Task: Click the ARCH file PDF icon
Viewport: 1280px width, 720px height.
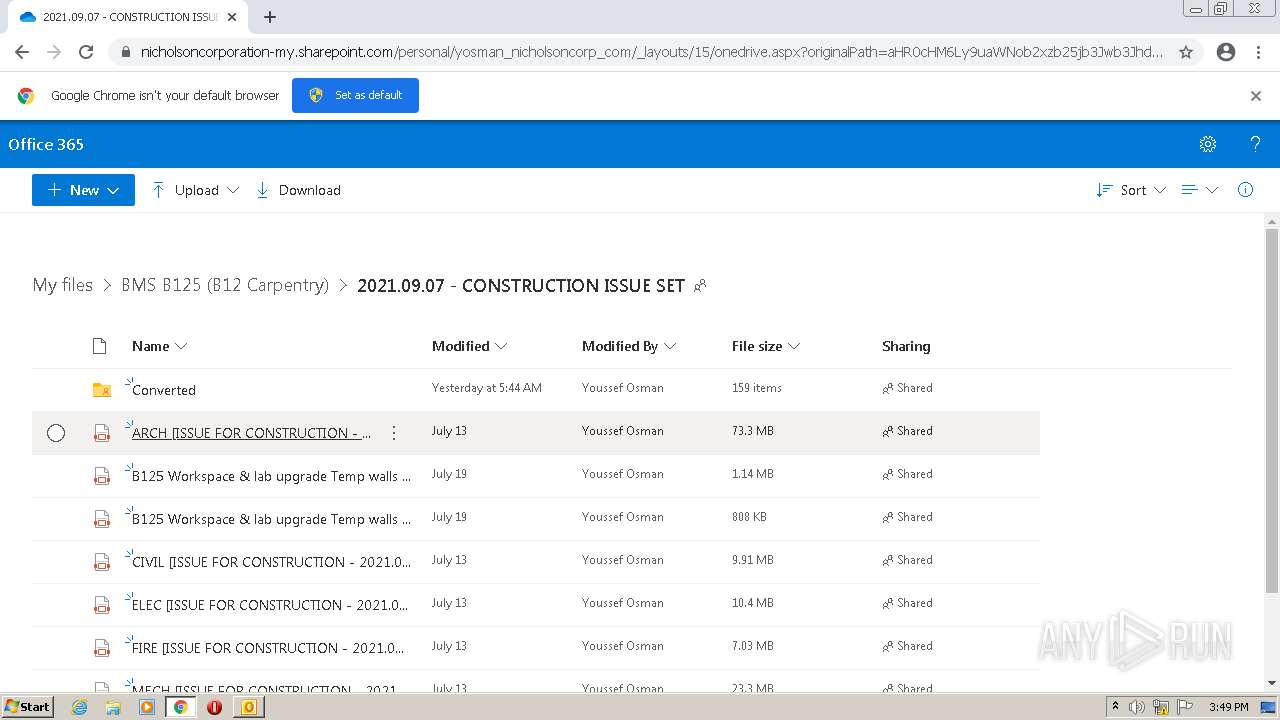Action: click(101, 433)
